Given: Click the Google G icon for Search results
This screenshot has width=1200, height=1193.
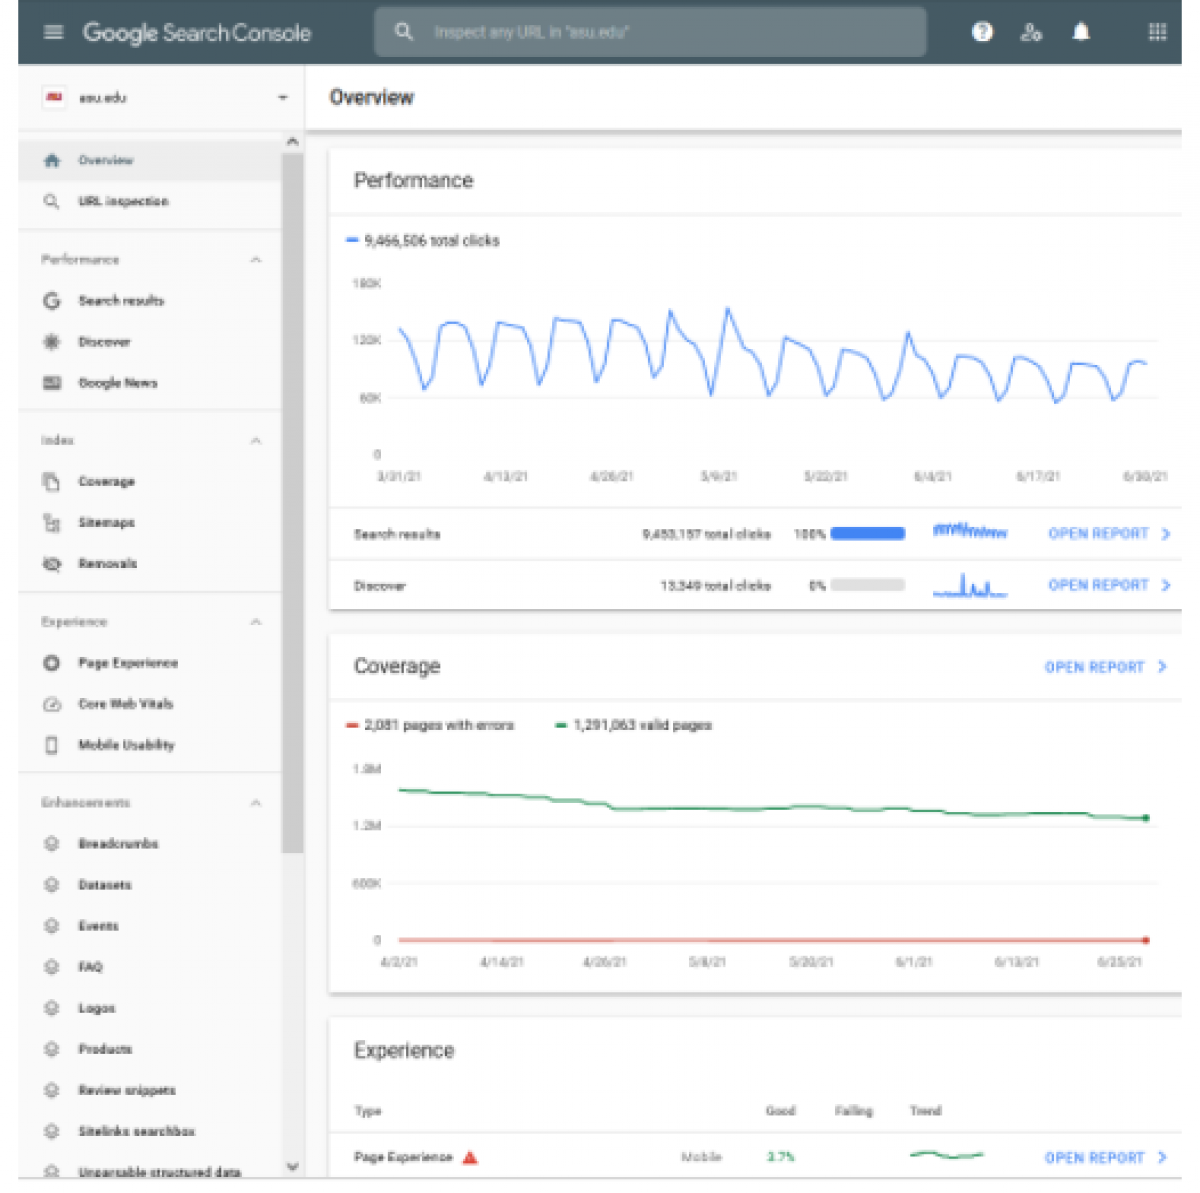Looking at the screenshot, I should click(52, 300).
